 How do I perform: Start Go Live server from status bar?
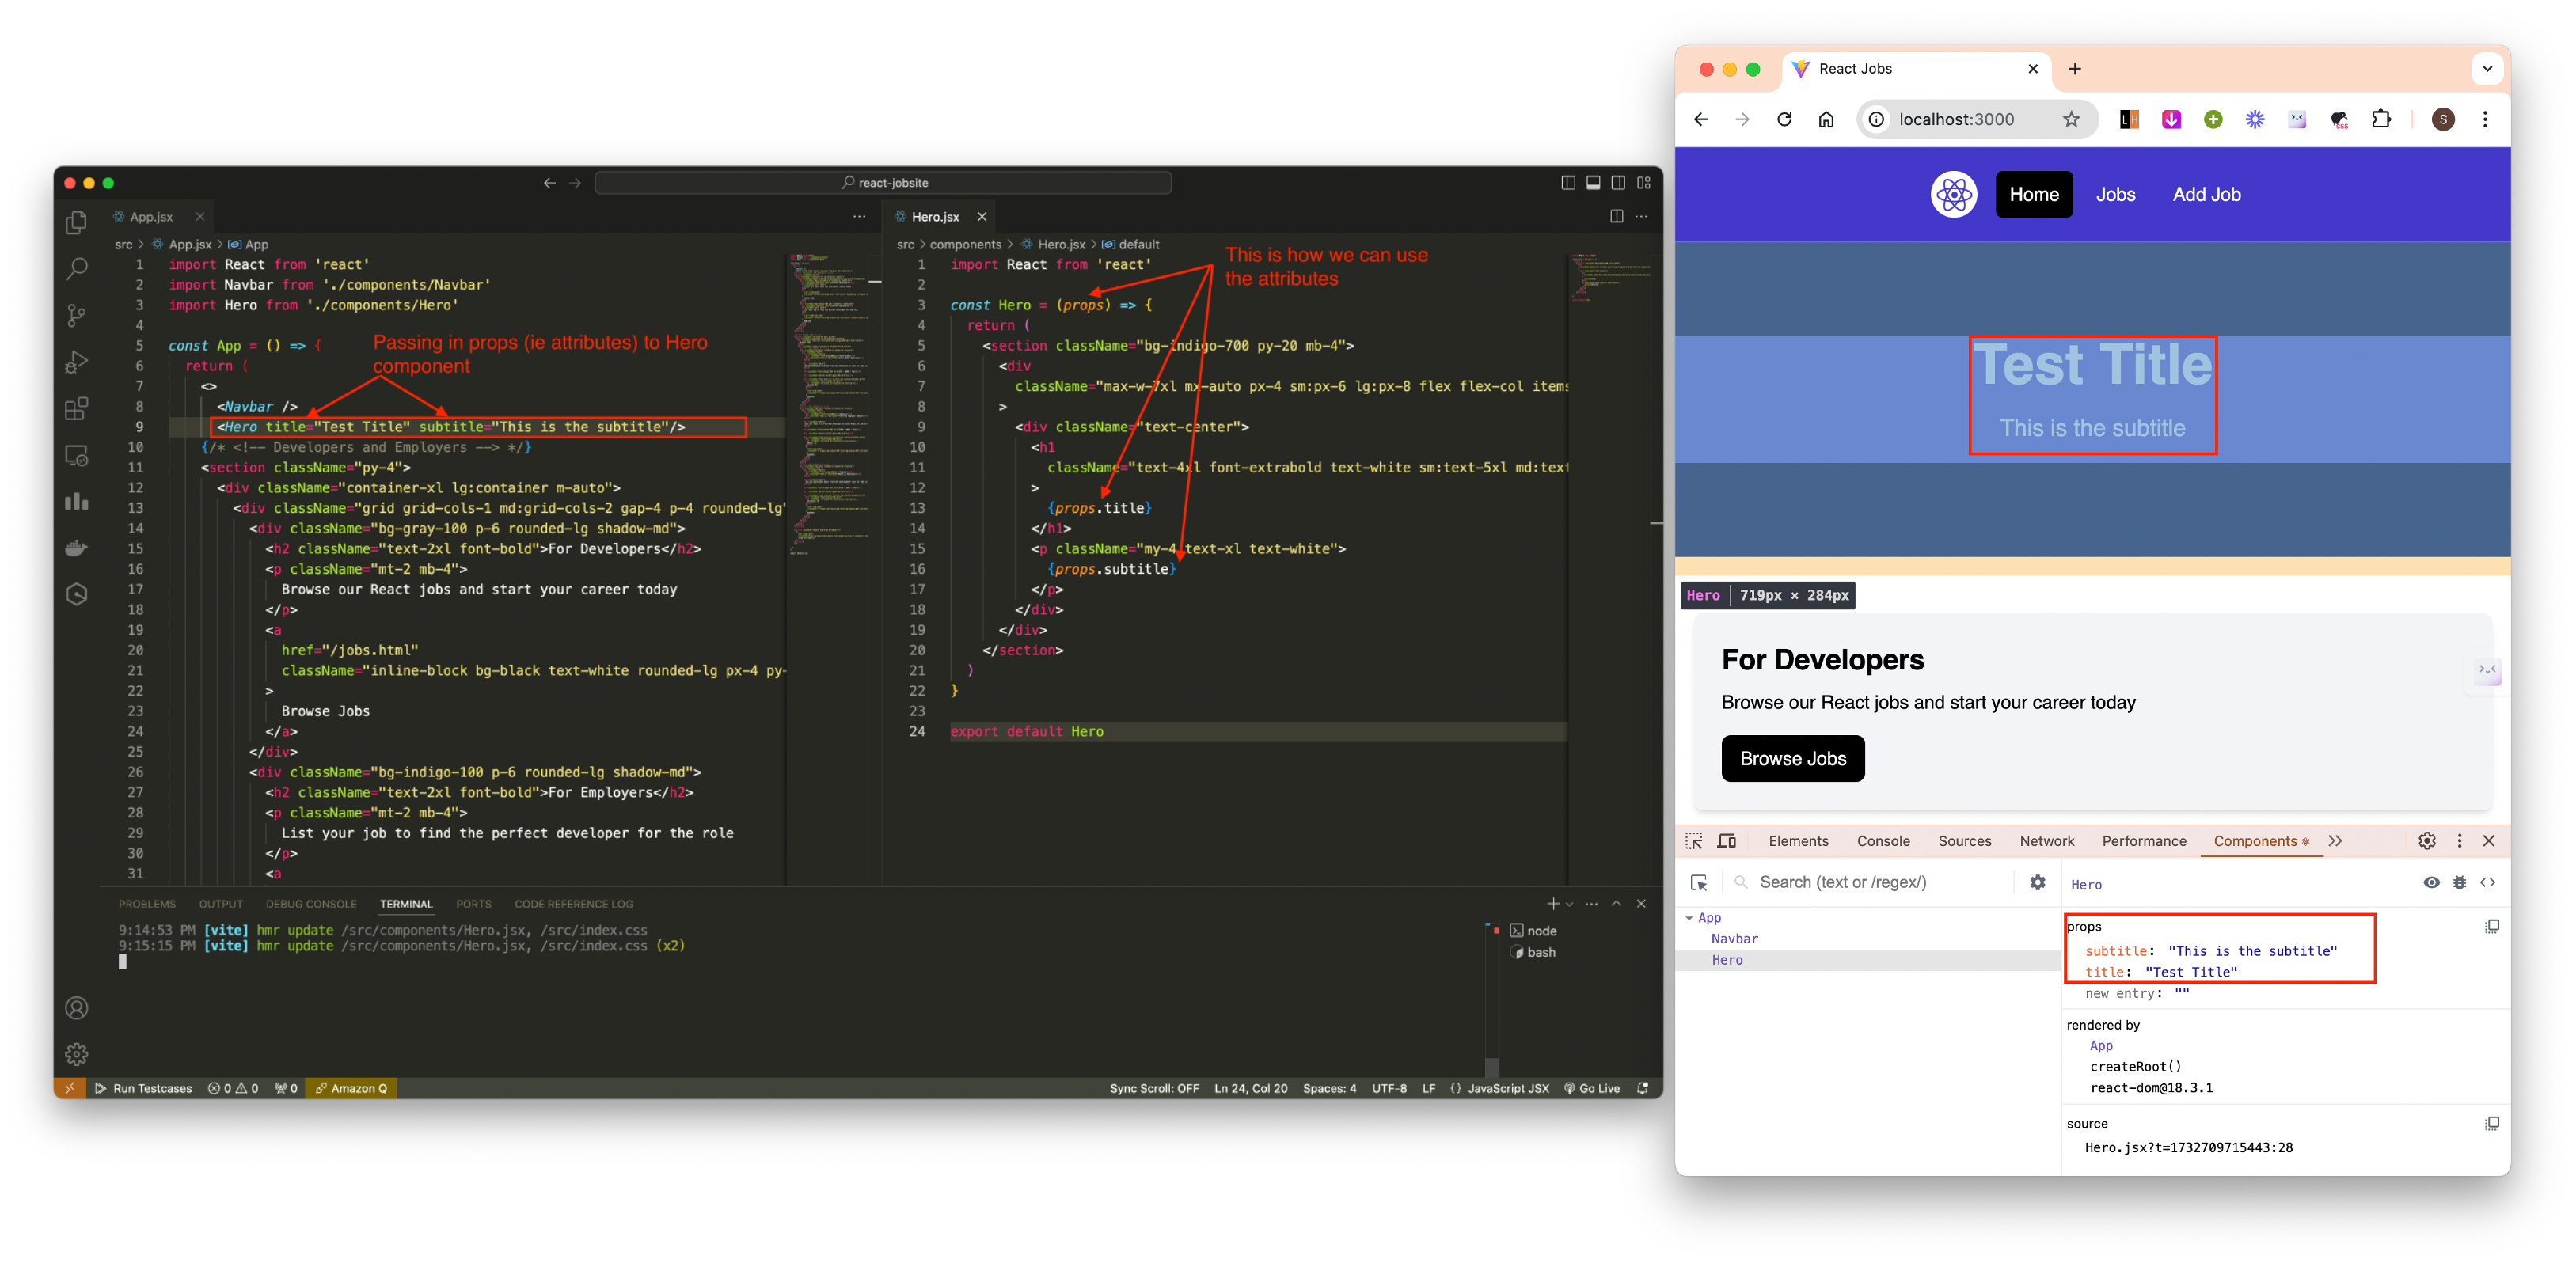1591,1088
